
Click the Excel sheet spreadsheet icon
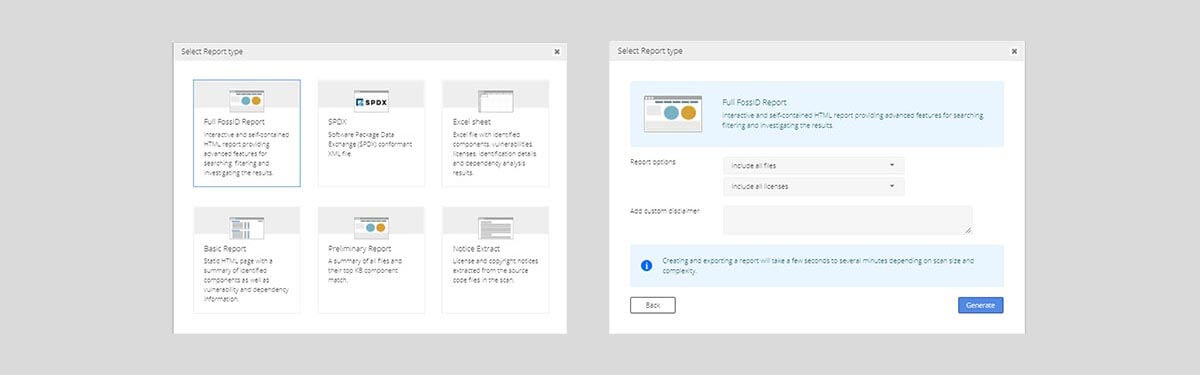495,101
